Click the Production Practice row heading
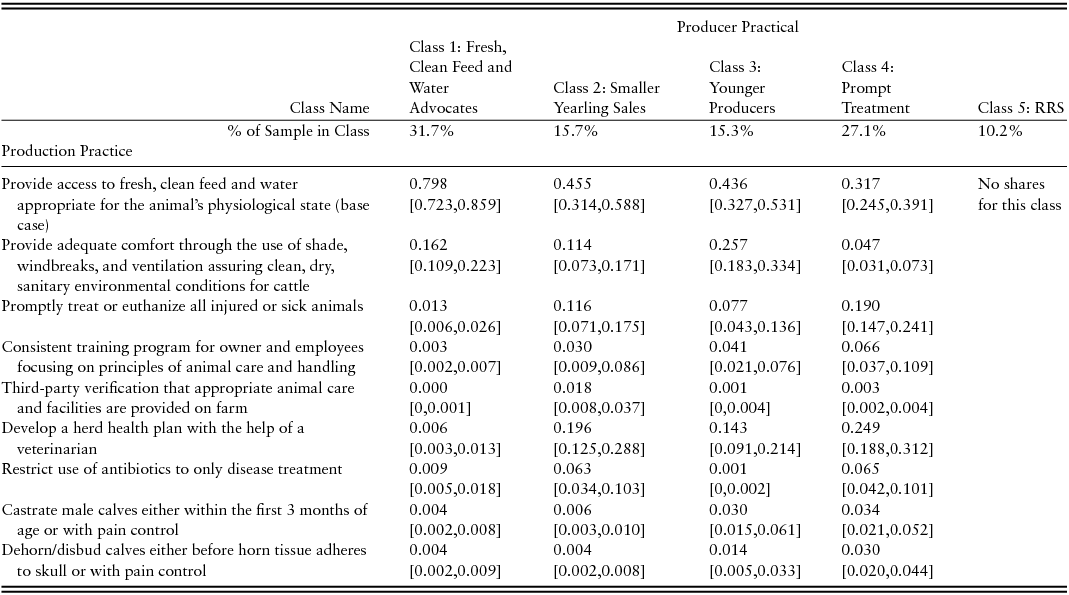Screen dimensions: 1069x595 tap(67, 151)
